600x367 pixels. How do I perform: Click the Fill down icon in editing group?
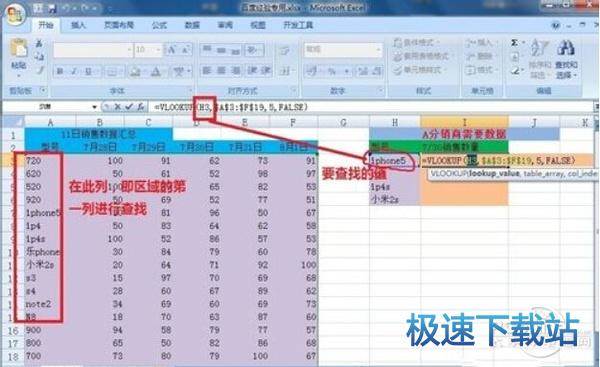pyautogui.click(x=515, y=57)
